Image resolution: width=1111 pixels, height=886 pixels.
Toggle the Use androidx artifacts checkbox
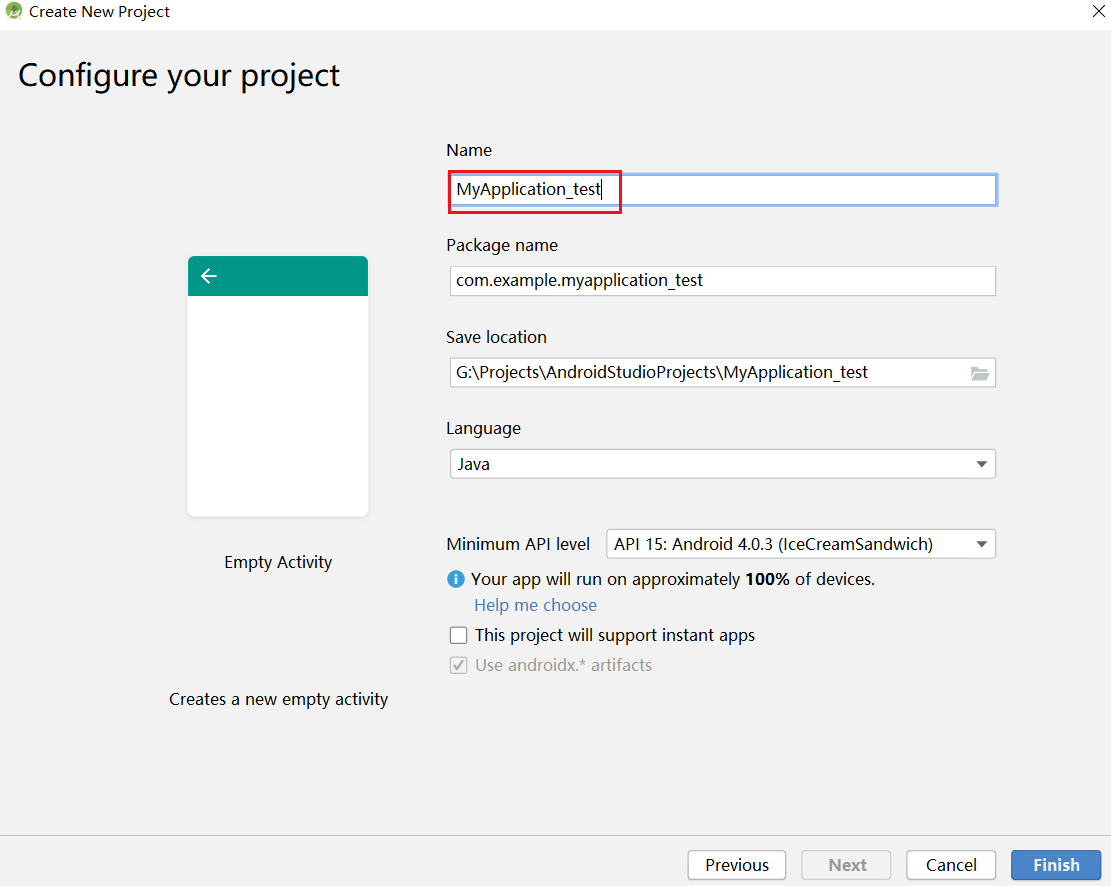(x=458, y=665)
